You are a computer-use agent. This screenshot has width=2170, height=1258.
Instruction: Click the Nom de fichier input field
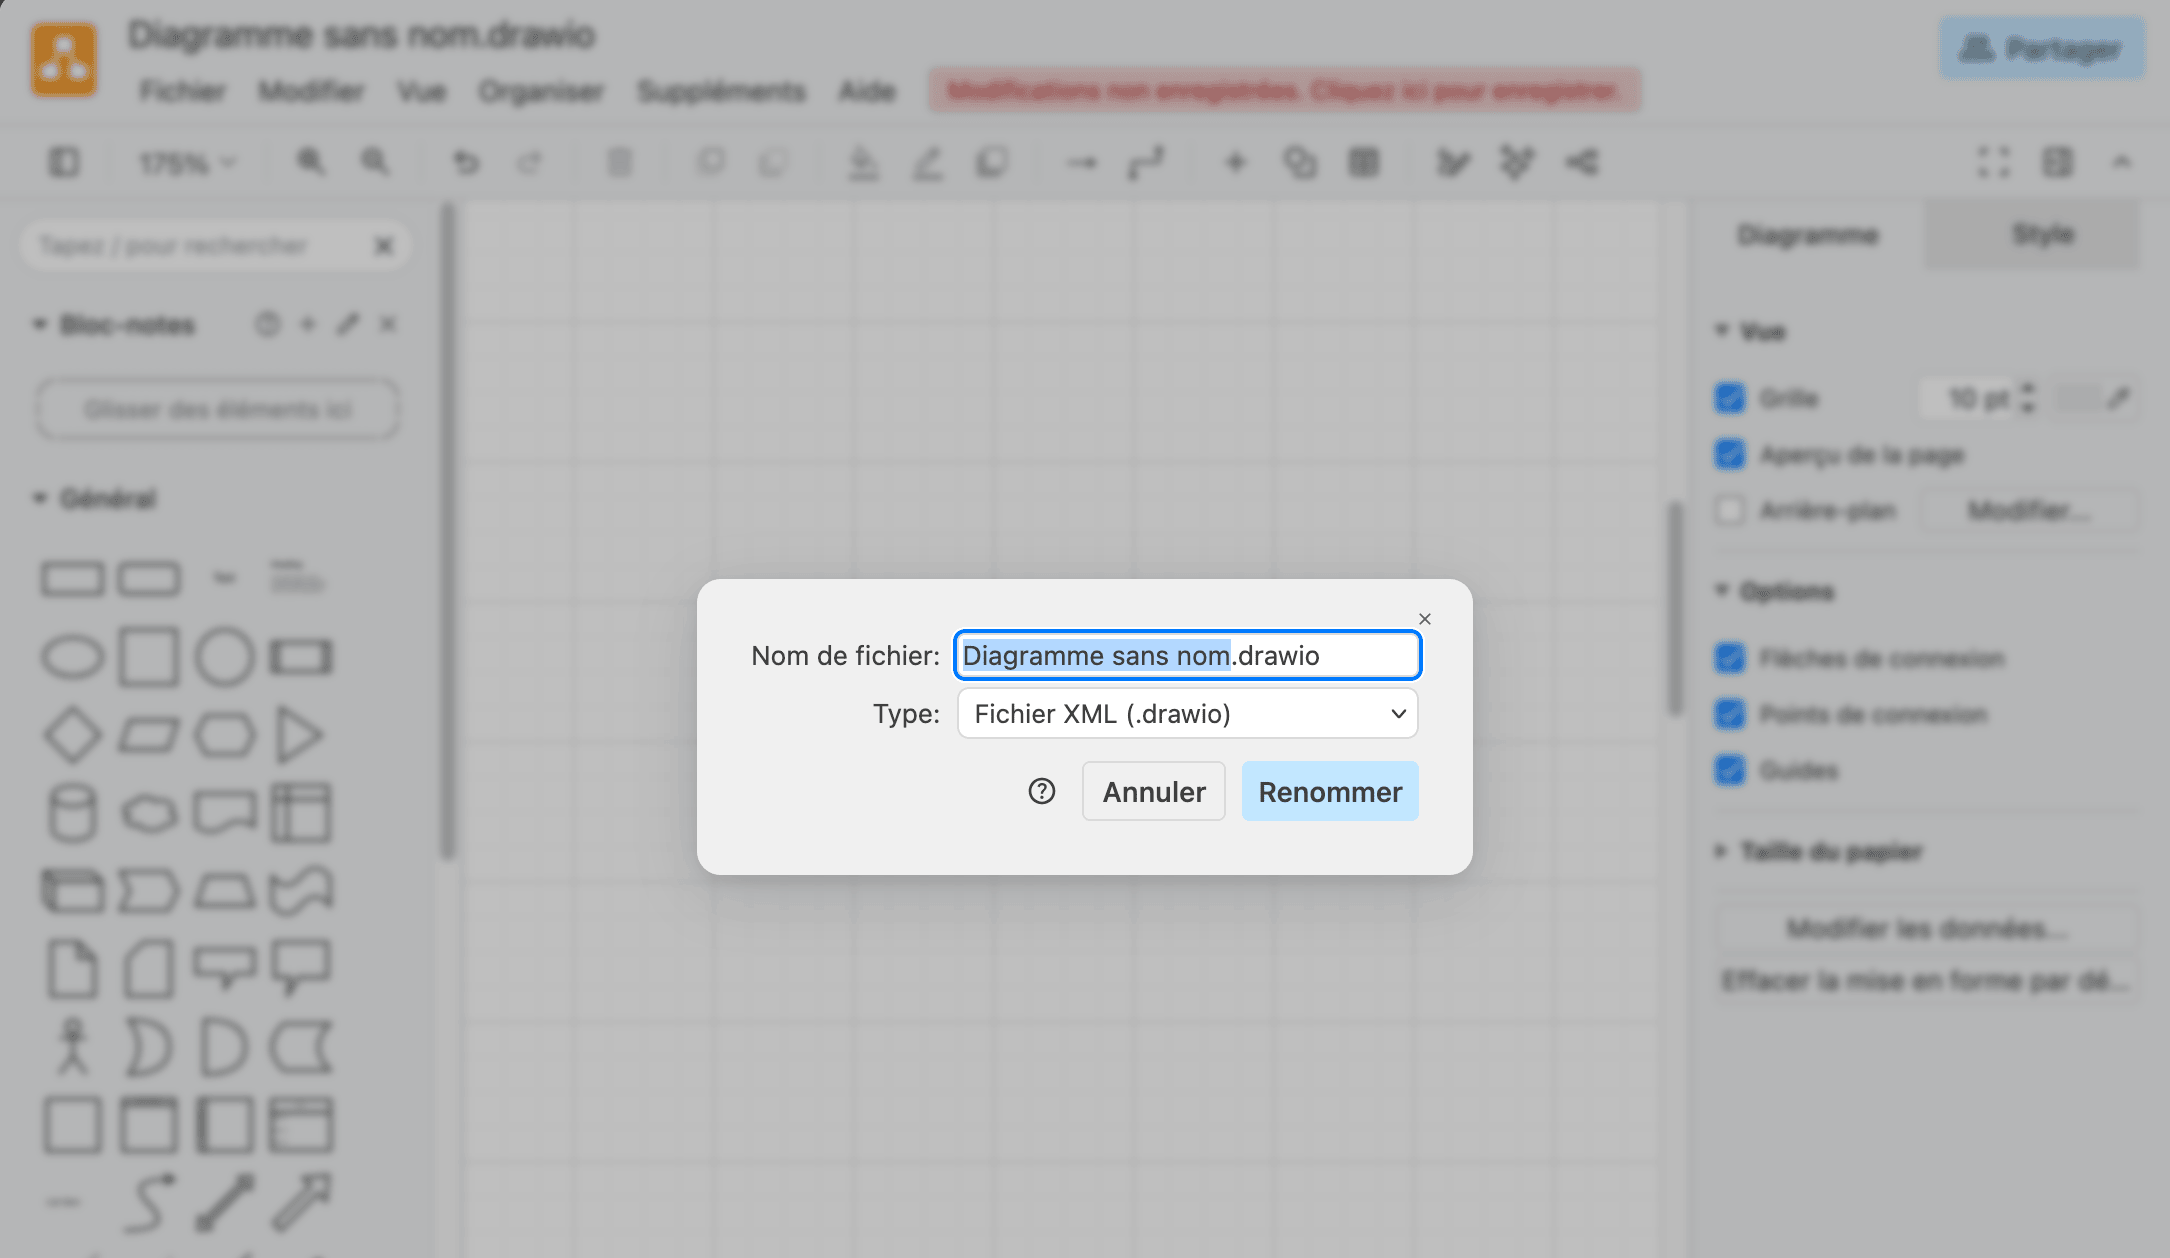point(1187,655)
